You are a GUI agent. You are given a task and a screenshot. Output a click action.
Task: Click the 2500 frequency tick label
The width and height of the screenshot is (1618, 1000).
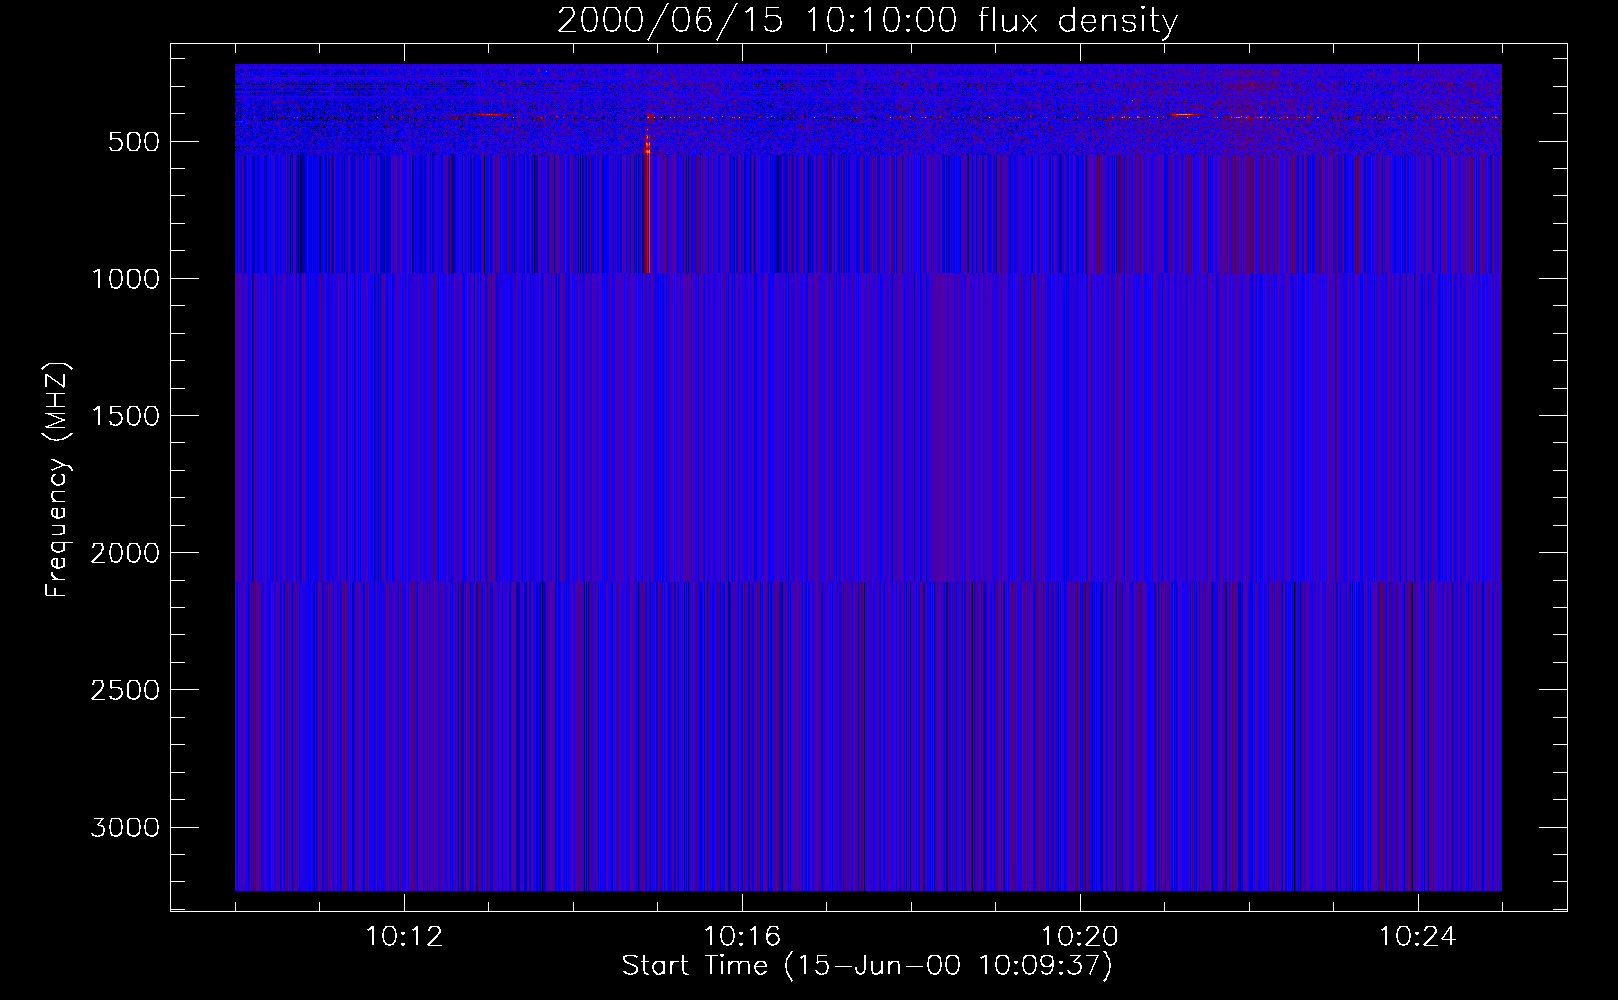point(125,690)
